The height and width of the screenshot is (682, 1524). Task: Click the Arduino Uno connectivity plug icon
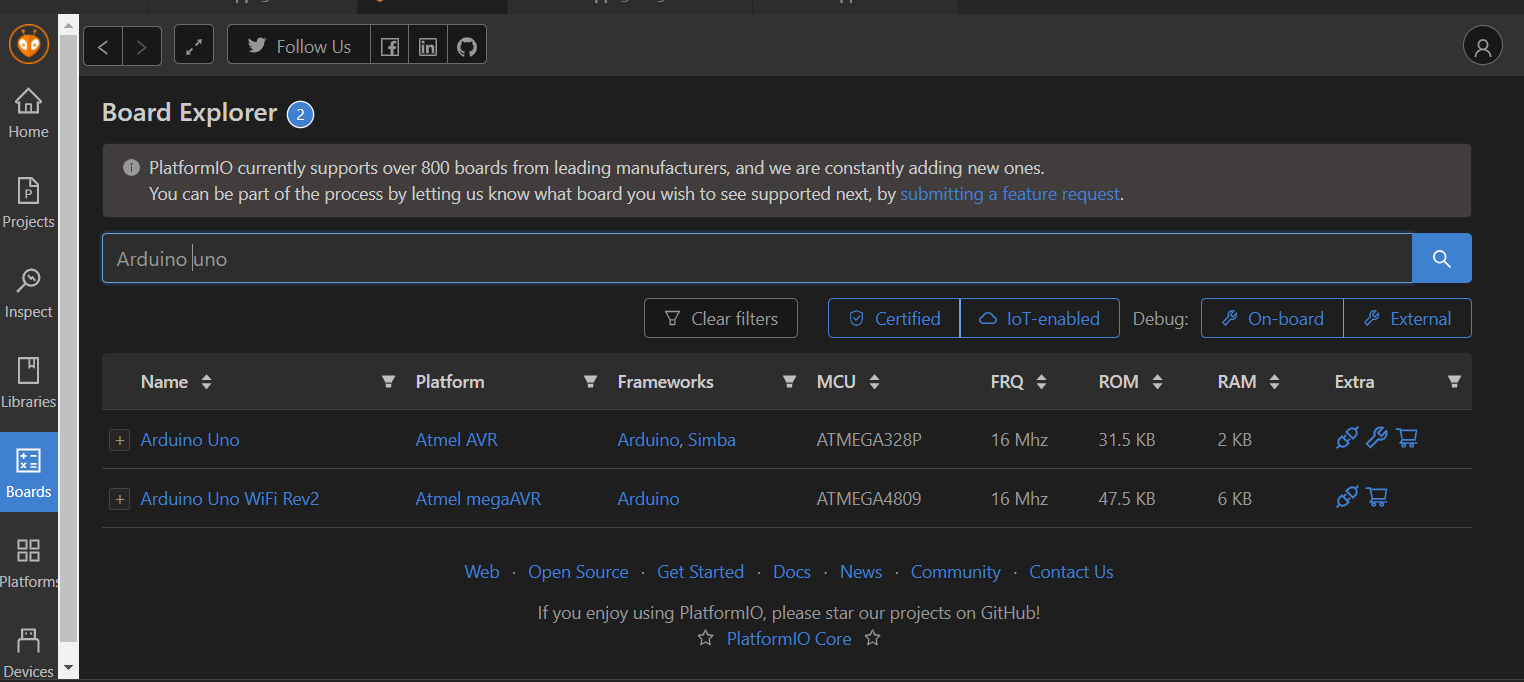1347,437
